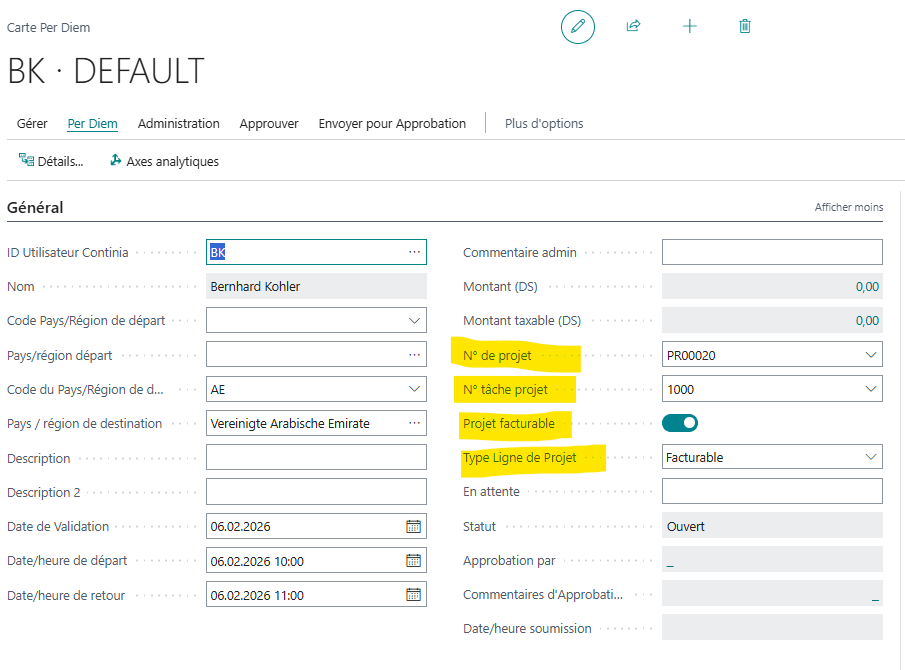905x670 pixels.
Task: Click the Commentaire admin input field
Action: 772,252
